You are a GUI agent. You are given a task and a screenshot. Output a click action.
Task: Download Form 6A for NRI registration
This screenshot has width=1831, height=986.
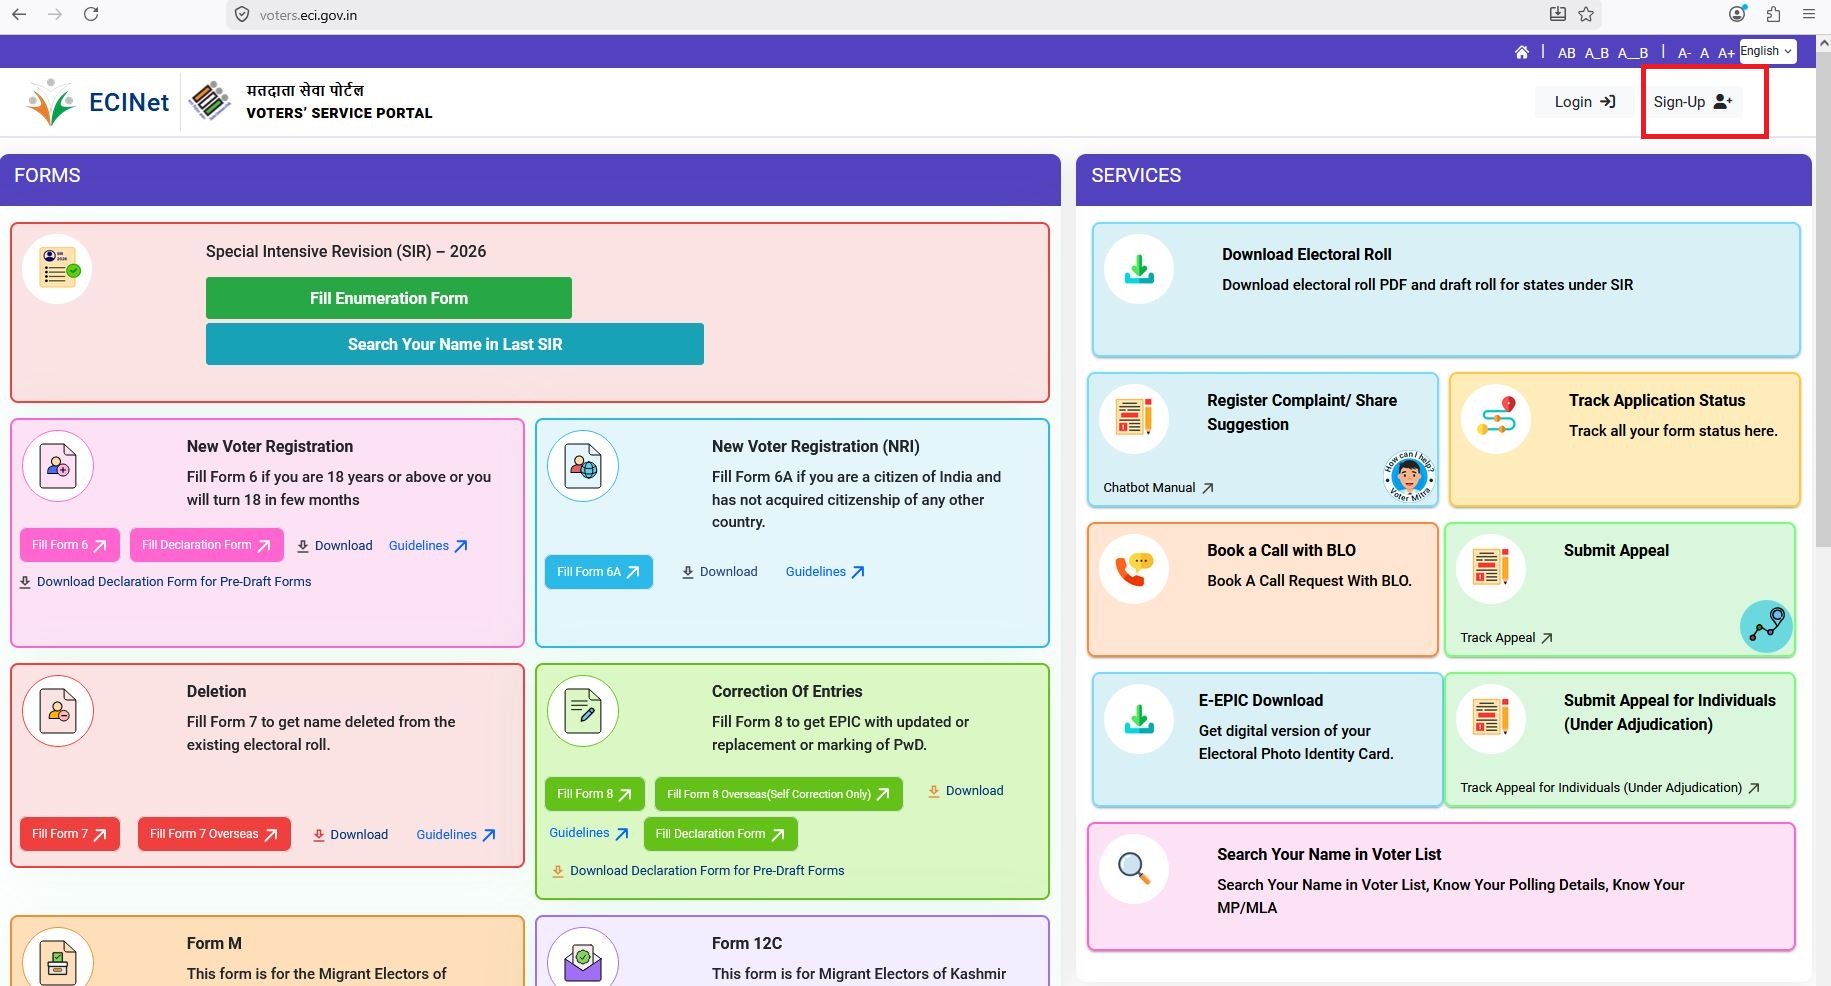click(720, 572)
